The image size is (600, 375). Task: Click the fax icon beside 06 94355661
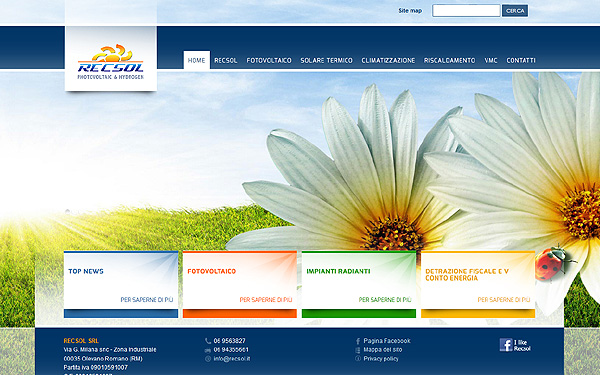coord(208,350)
